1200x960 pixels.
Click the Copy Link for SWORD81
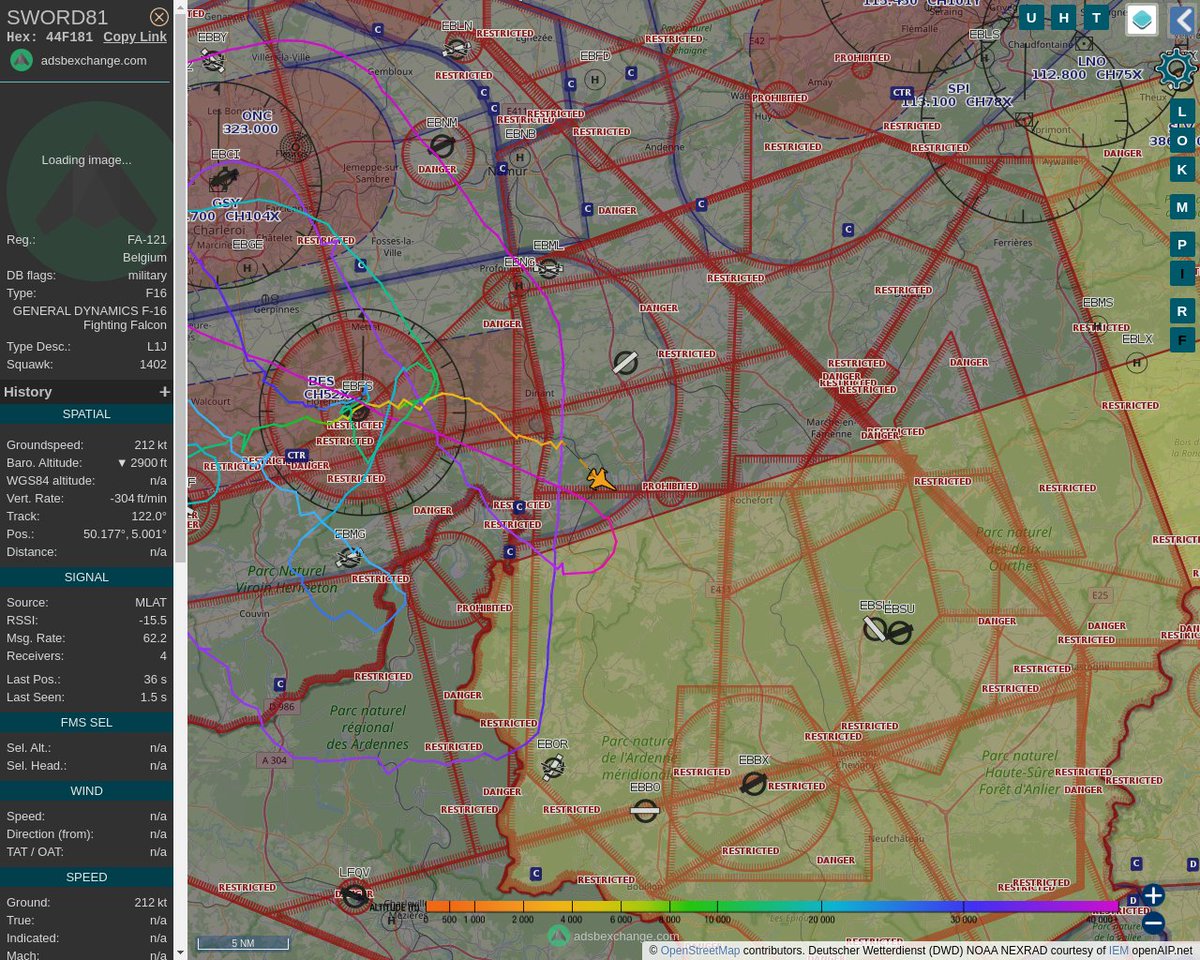tap(134, 36)
